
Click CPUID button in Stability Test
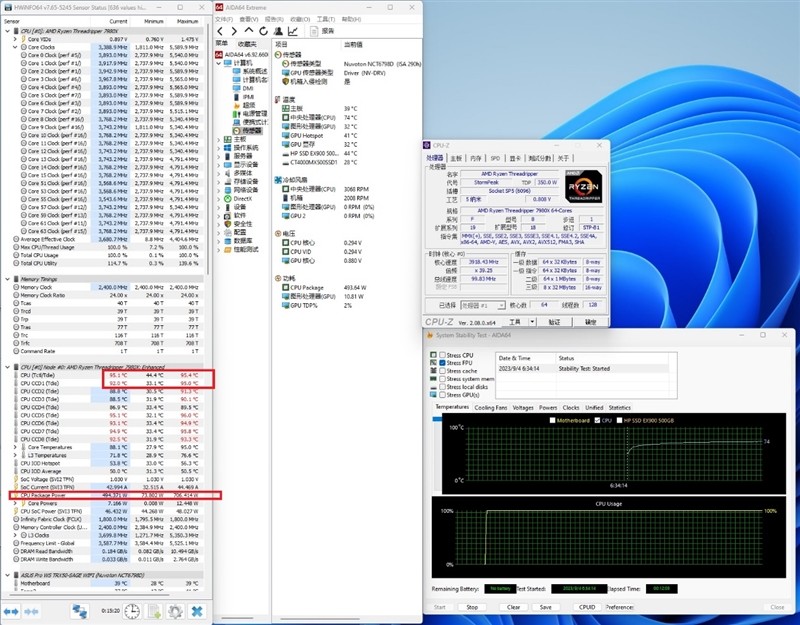tap(587, 607)
